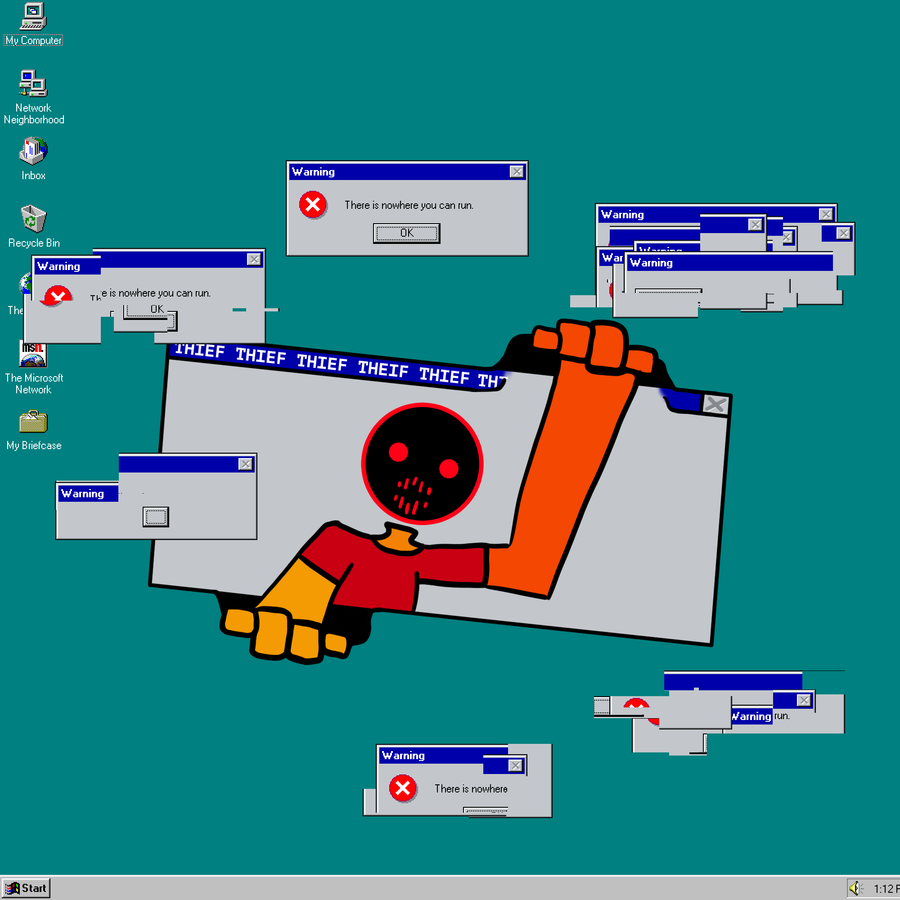Click the clock showing 1:12 in tray
This screenshot has height=900, width=900.
(x=886, y=889)
